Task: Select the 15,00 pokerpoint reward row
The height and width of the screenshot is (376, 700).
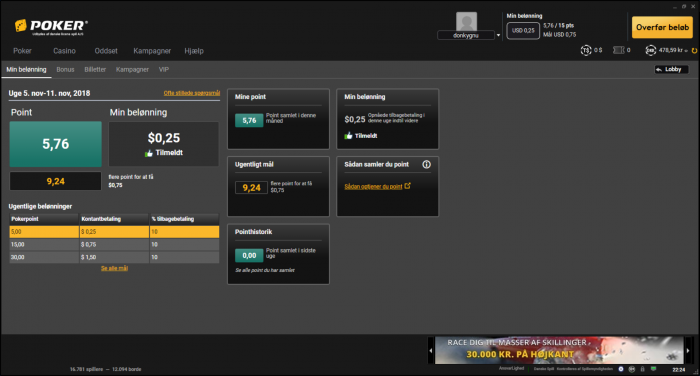Action: click(x=114, y=244)
